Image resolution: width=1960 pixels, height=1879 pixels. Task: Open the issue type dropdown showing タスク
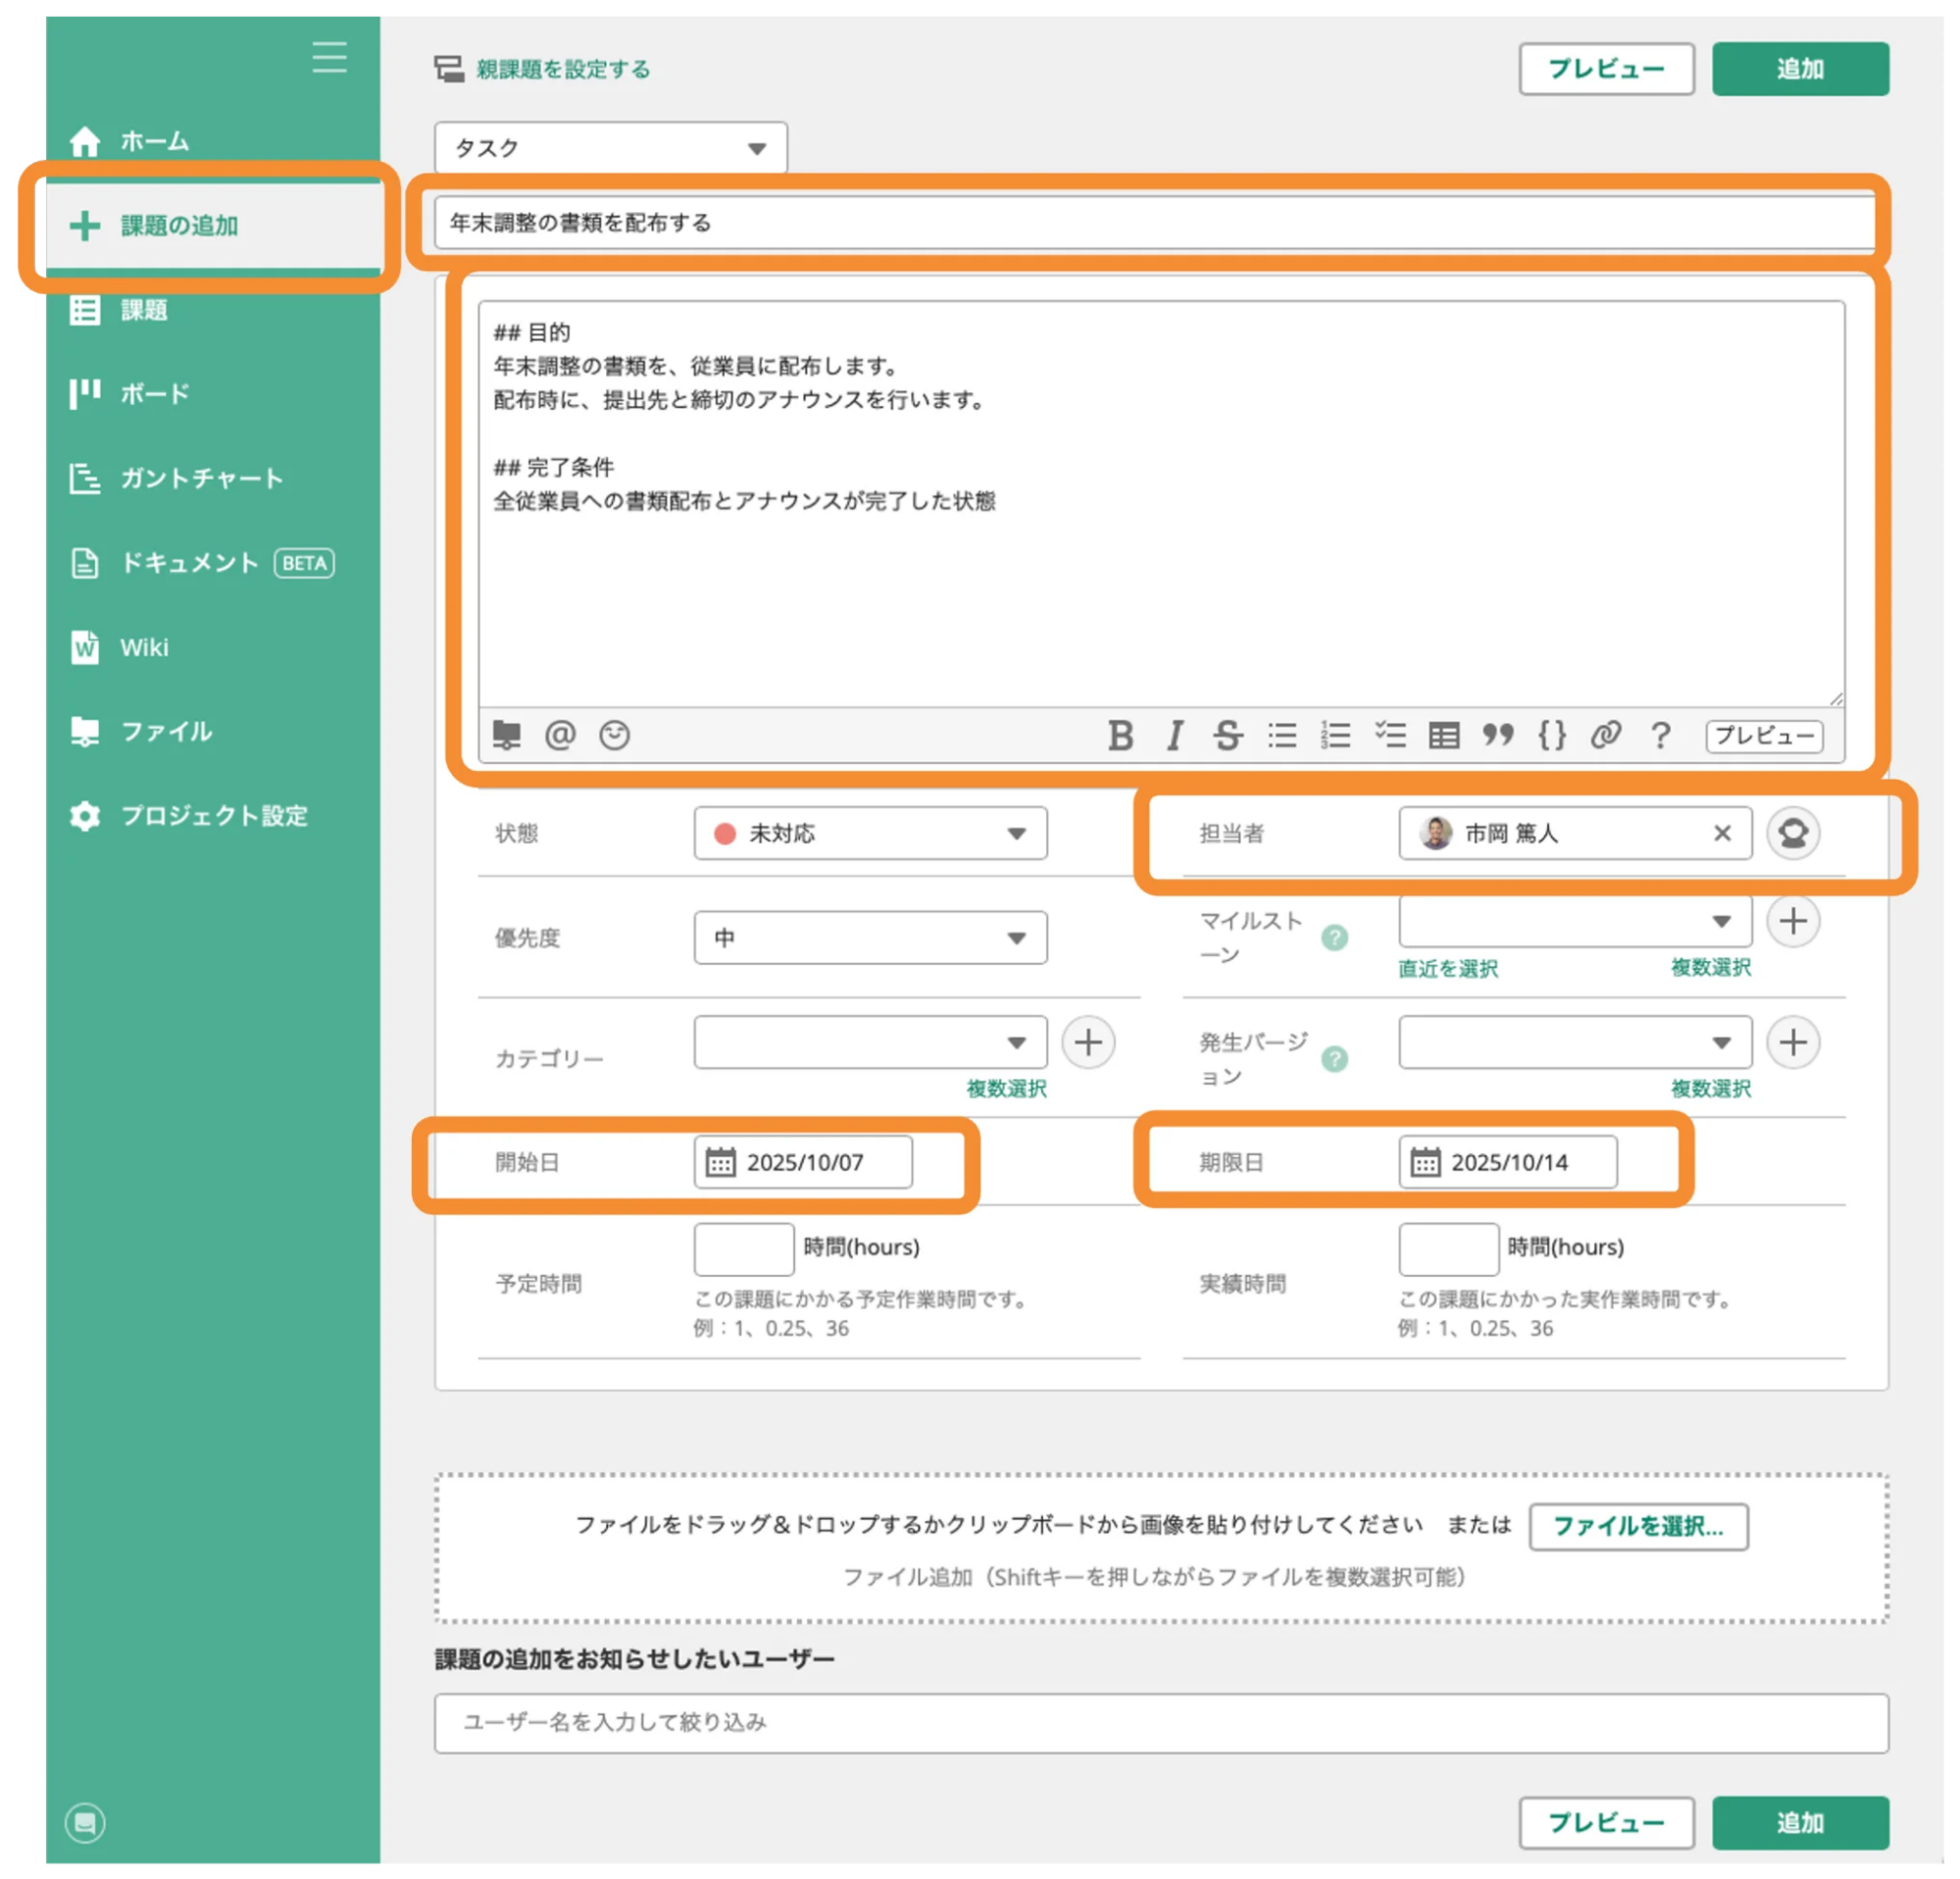[x=611, y=148]
